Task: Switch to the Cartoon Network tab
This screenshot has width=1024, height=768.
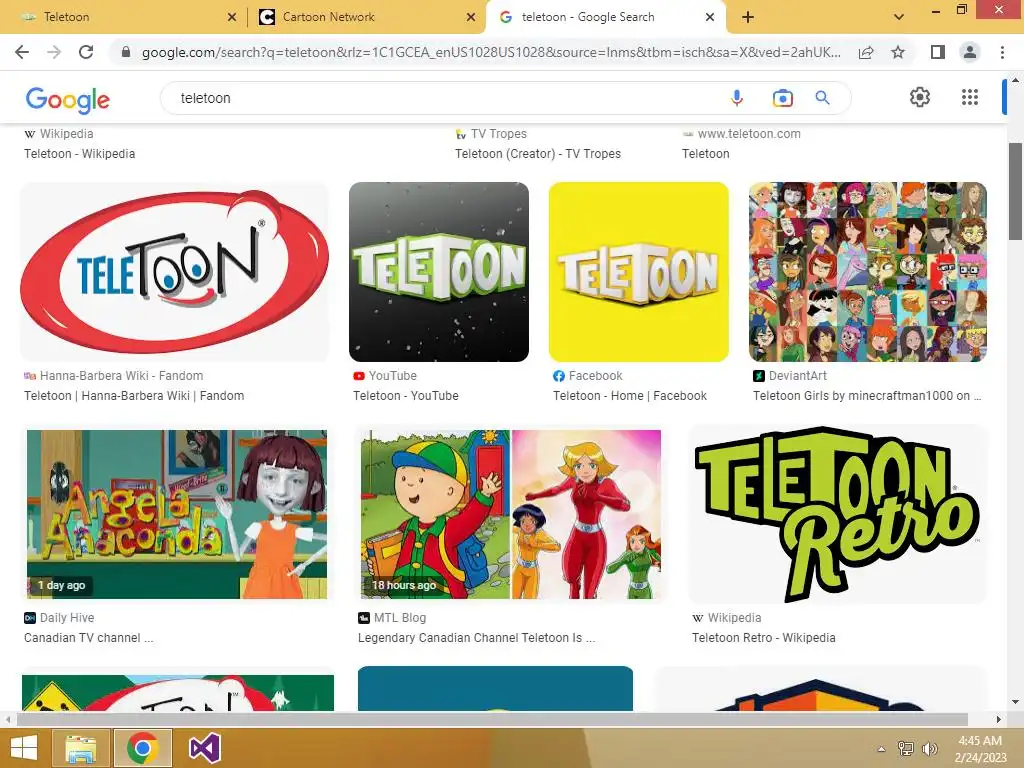Action: click(x=366, y=17)
